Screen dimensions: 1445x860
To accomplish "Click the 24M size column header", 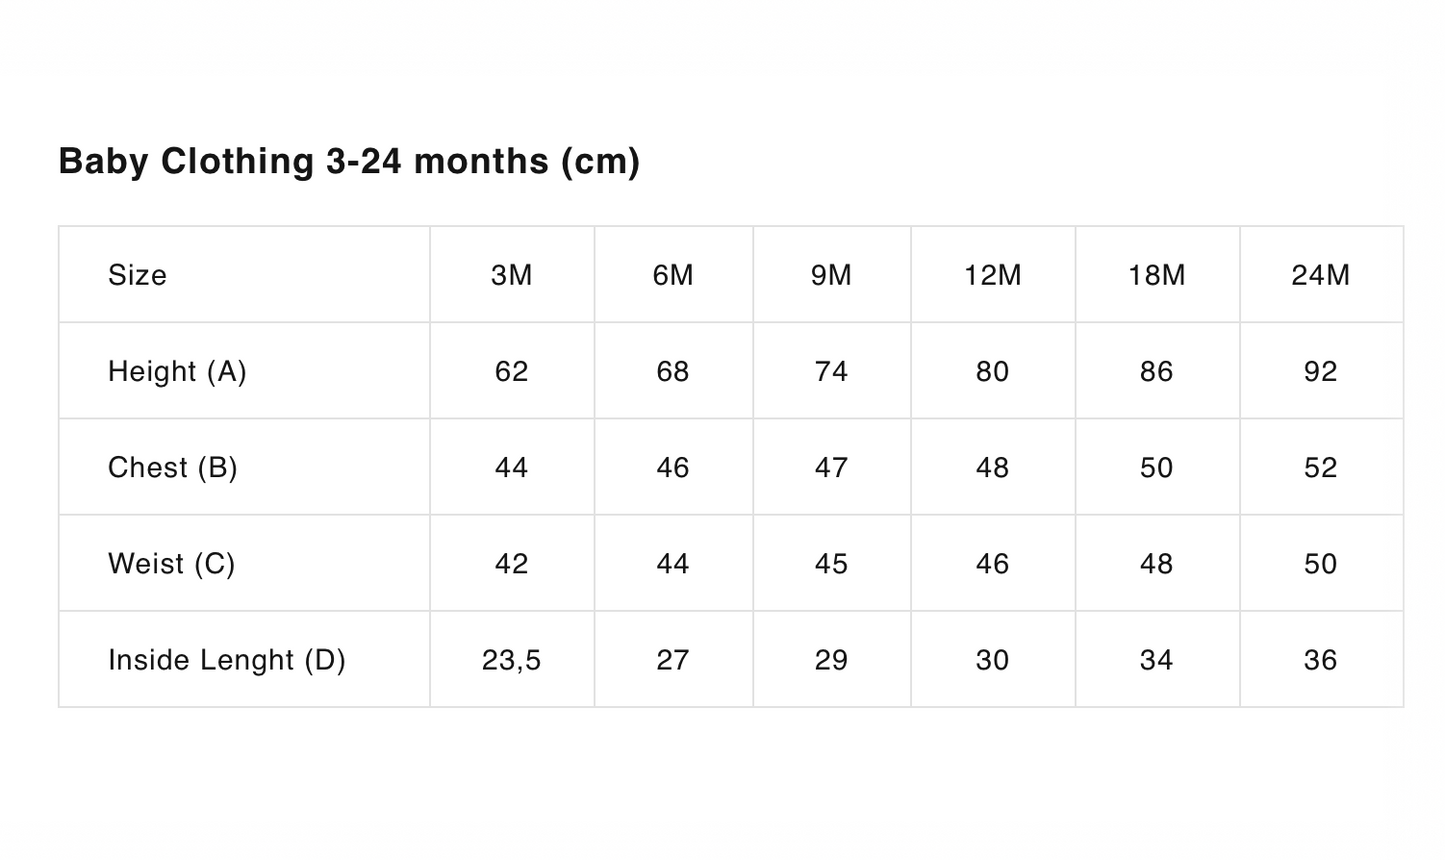I will (1320, 275).
